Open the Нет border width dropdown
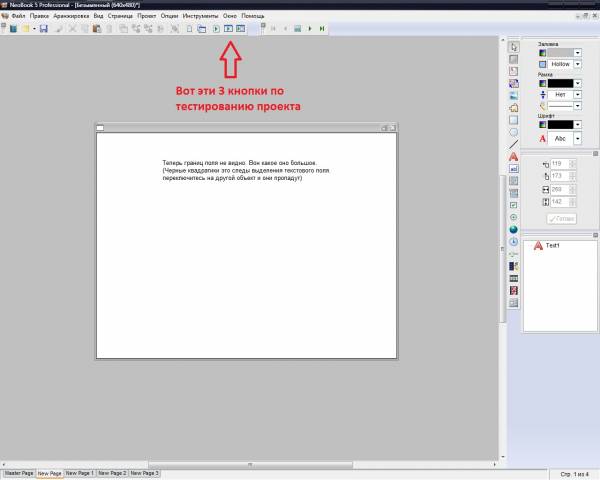This screenshot has width=600, height=480. tap(577, 93)
